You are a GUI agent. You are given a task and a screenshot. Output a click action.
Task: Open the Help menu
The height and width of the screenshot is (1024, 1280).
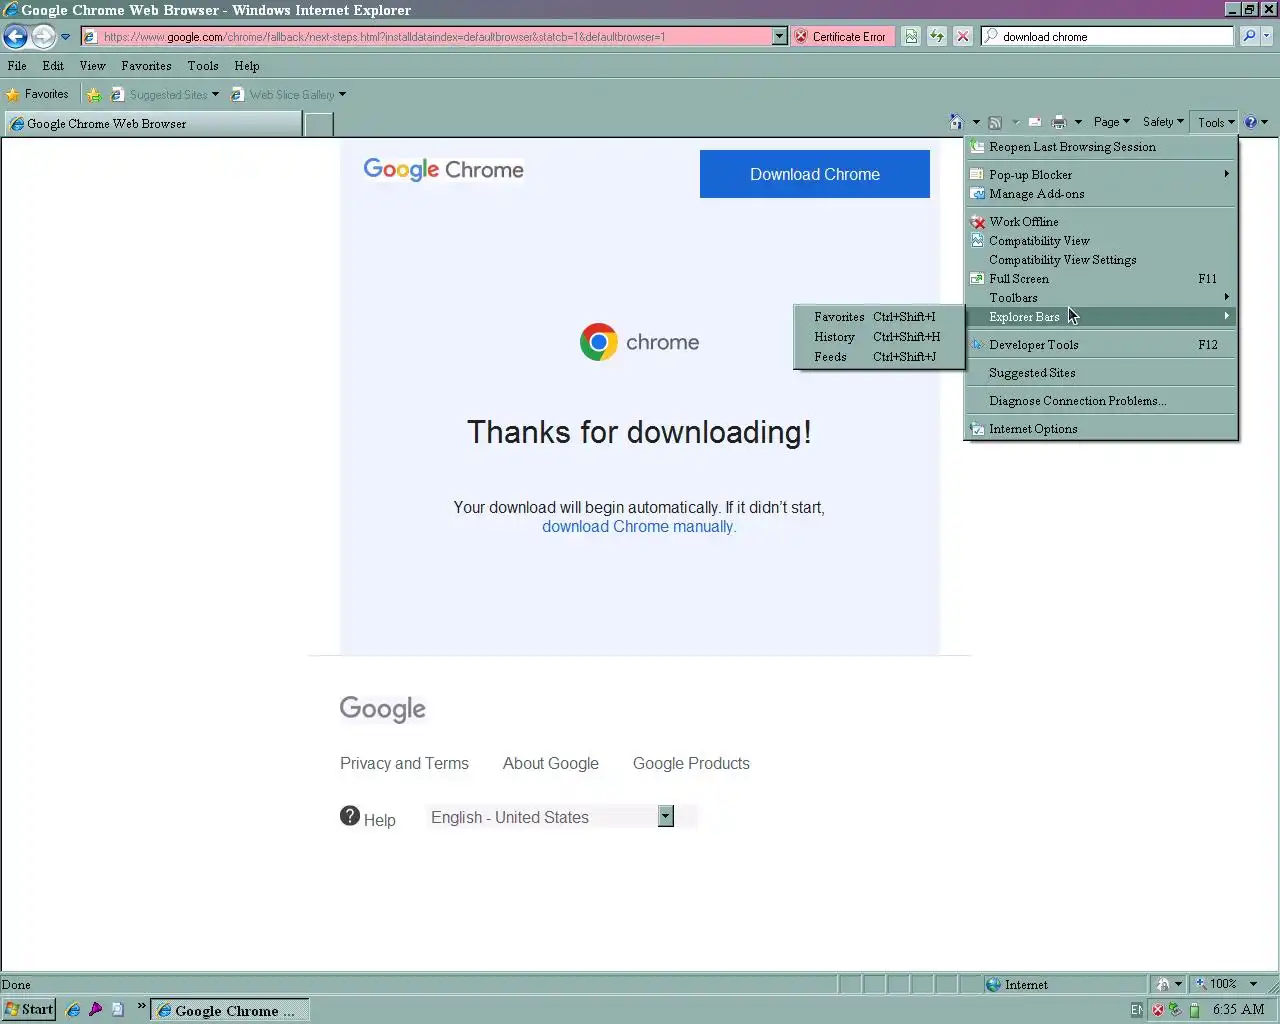point(247,66)
